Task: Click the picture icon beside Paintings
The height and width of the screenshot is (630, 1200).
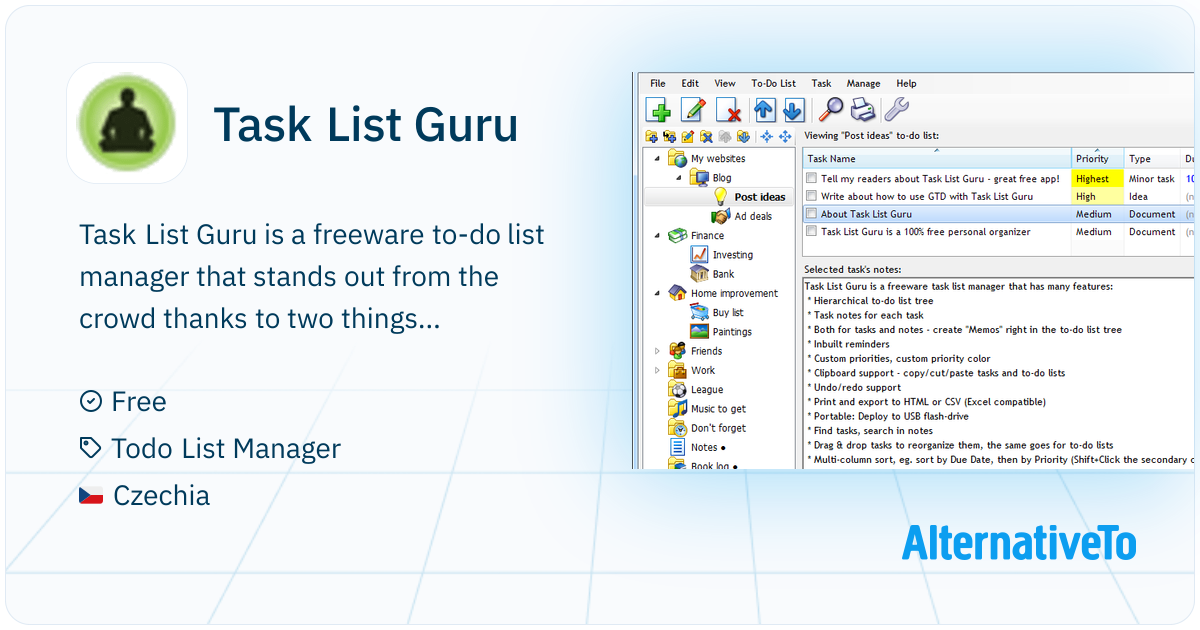Action: (699, 331)
